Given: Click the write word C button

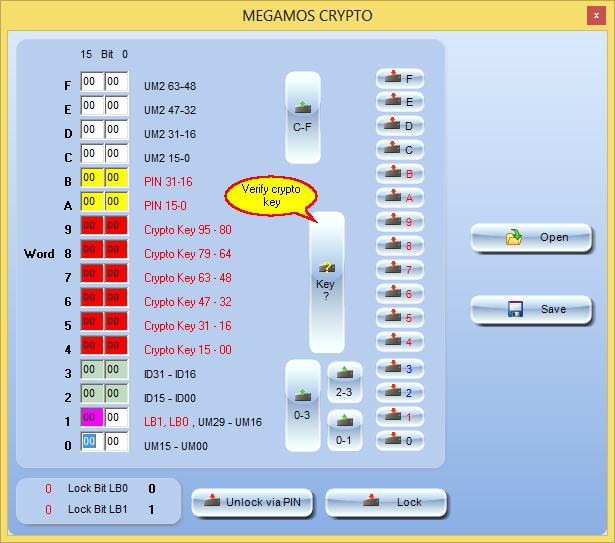Looking at the screenshot, I should click(400, 150).
